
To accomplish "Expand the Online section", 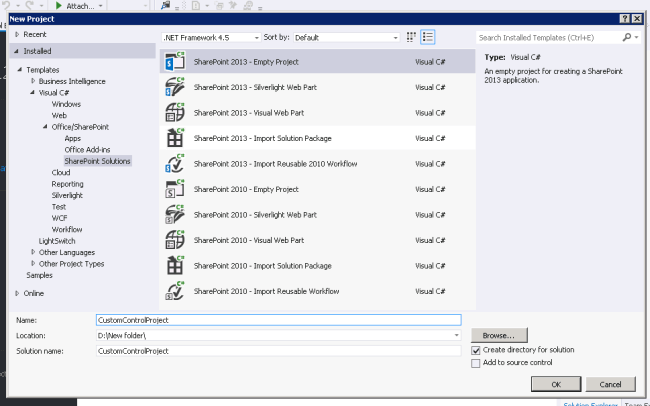I will [17, 293].
